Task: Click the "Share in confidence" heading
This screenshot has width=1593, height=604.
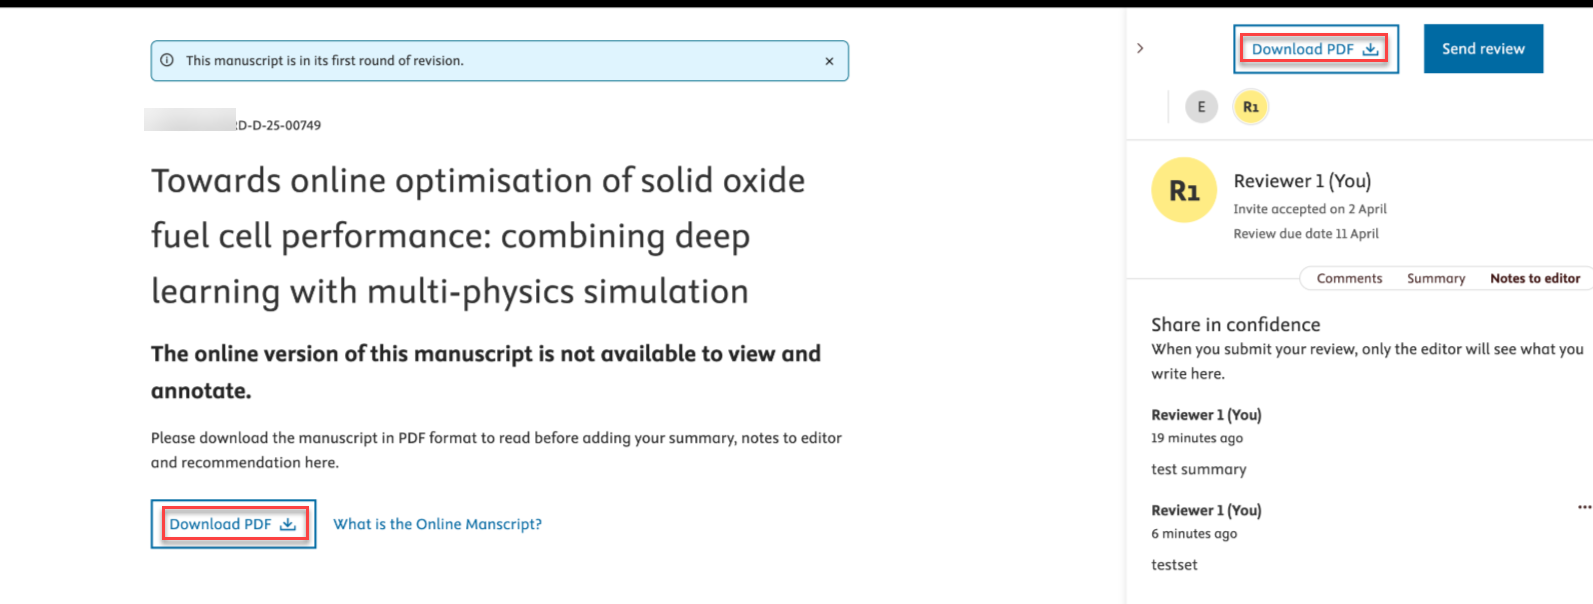Action: coord(1235,325)
